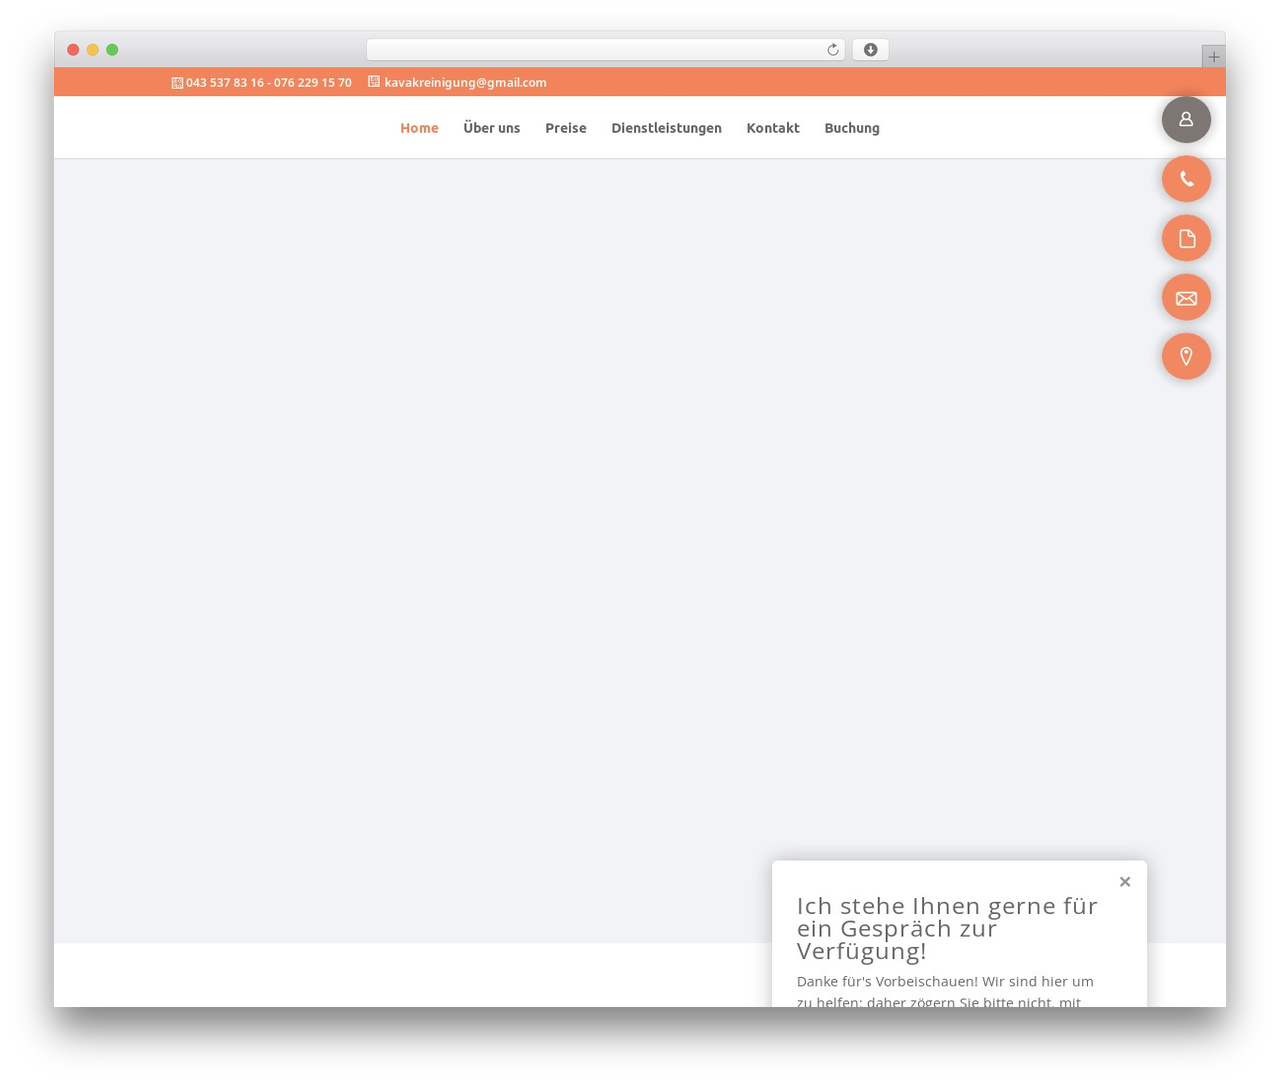Click the yellow minimize window button
The height and width of the screenshot is (1084, 1280).
(x=93, y=50)
